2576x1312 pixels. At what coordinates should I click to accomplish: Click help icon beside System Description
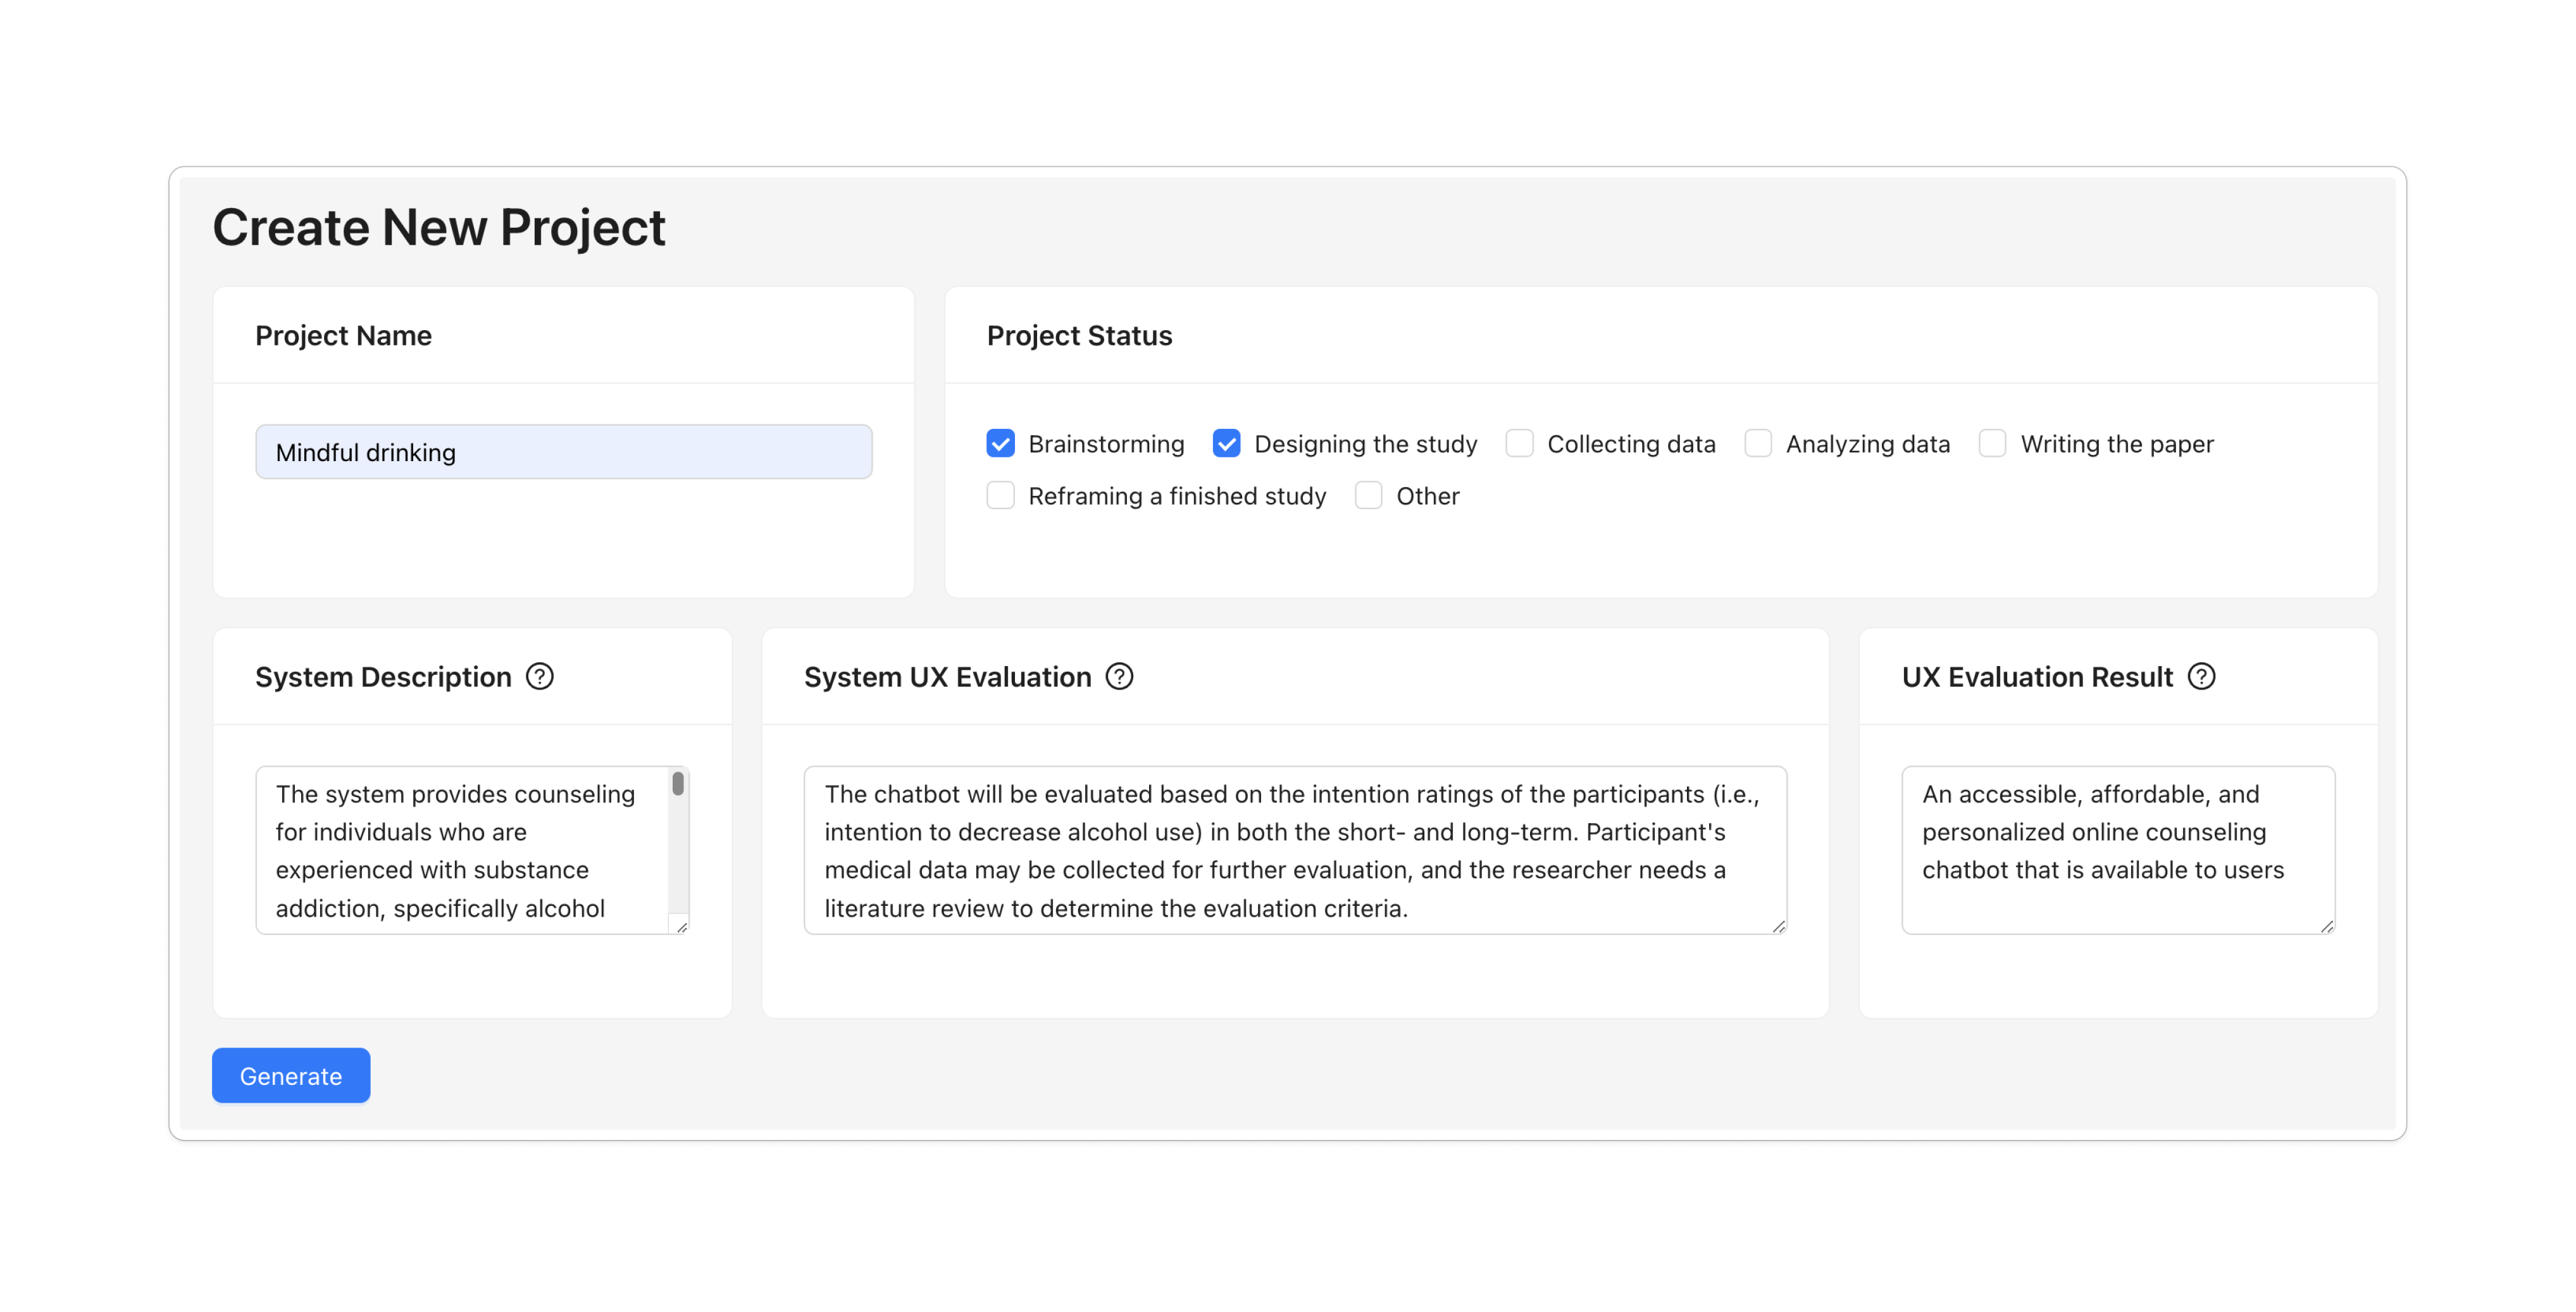point(540,677)
